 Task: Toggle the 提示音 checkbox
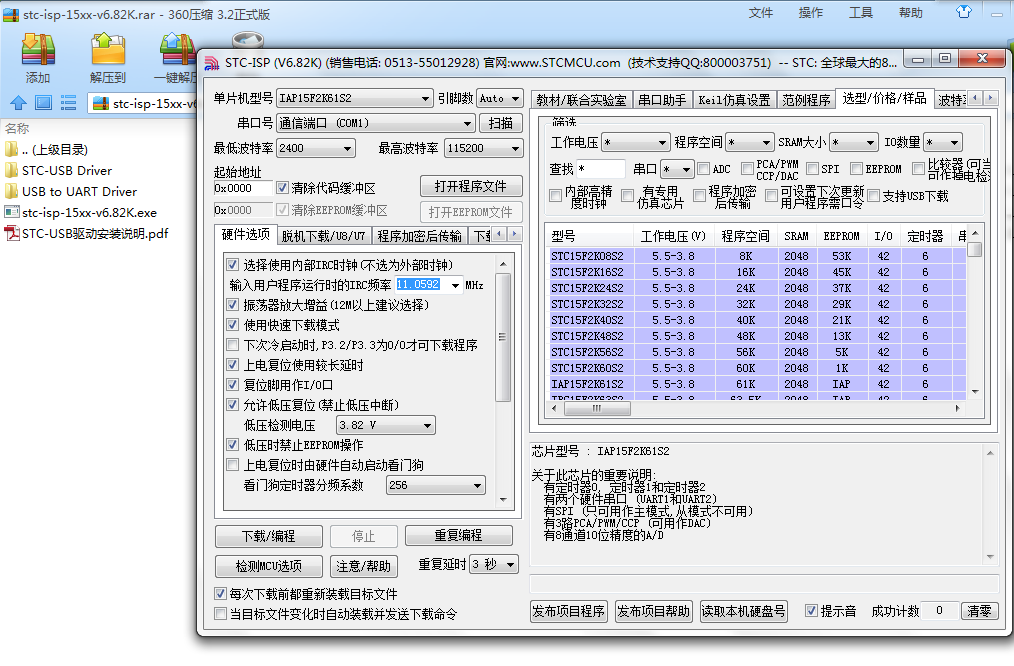811,610
